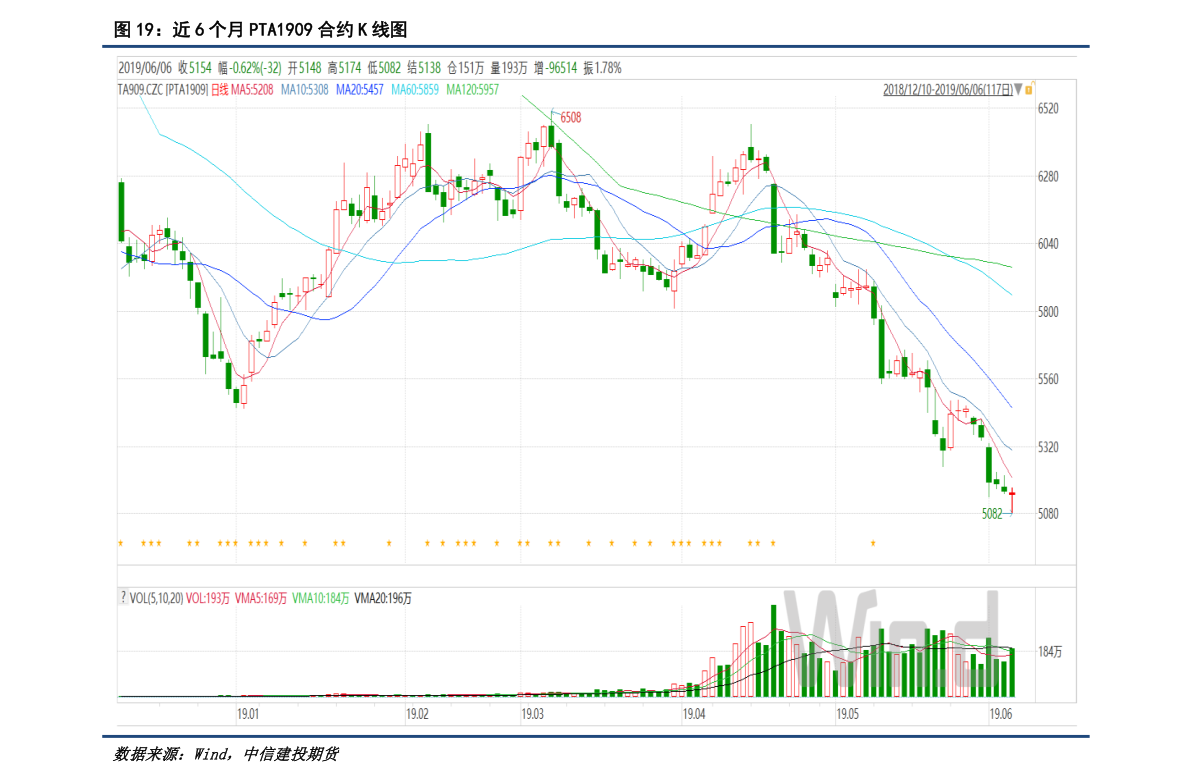Click the 2018/12/10-2019/06/06 date range link
Screen dimensions: 1191x782
tap(947, 89)
